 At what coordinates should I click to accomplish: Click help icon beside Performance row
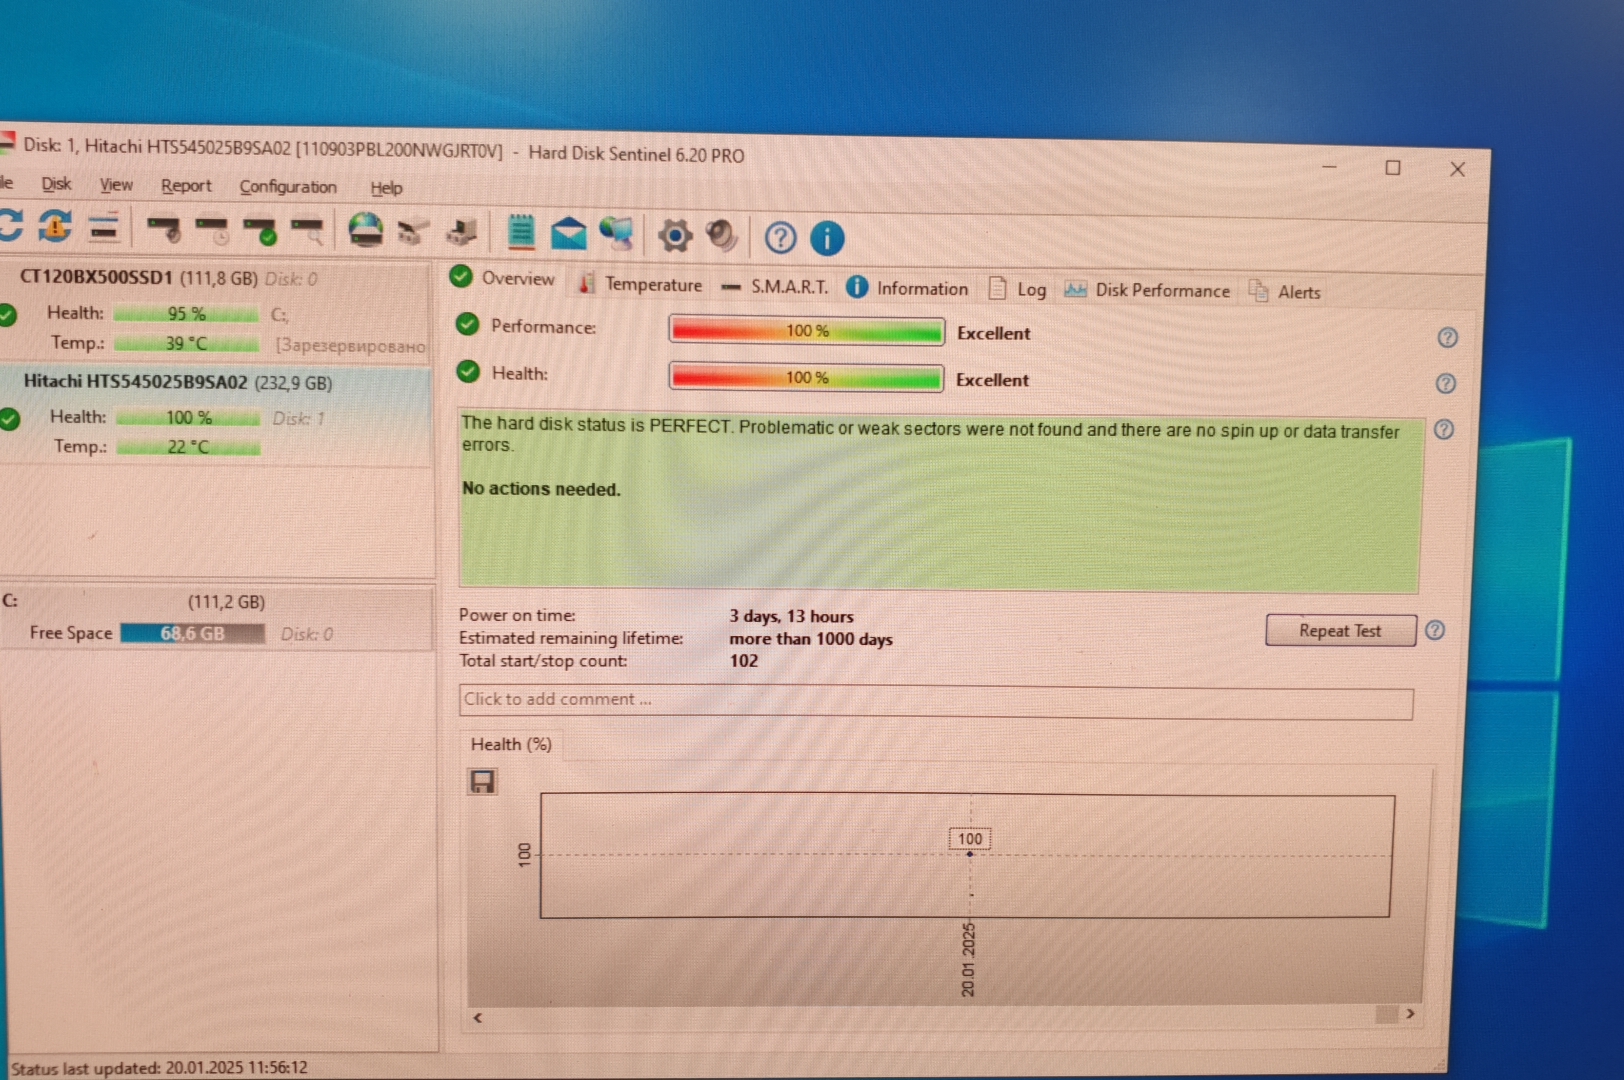coord(1447,338)
